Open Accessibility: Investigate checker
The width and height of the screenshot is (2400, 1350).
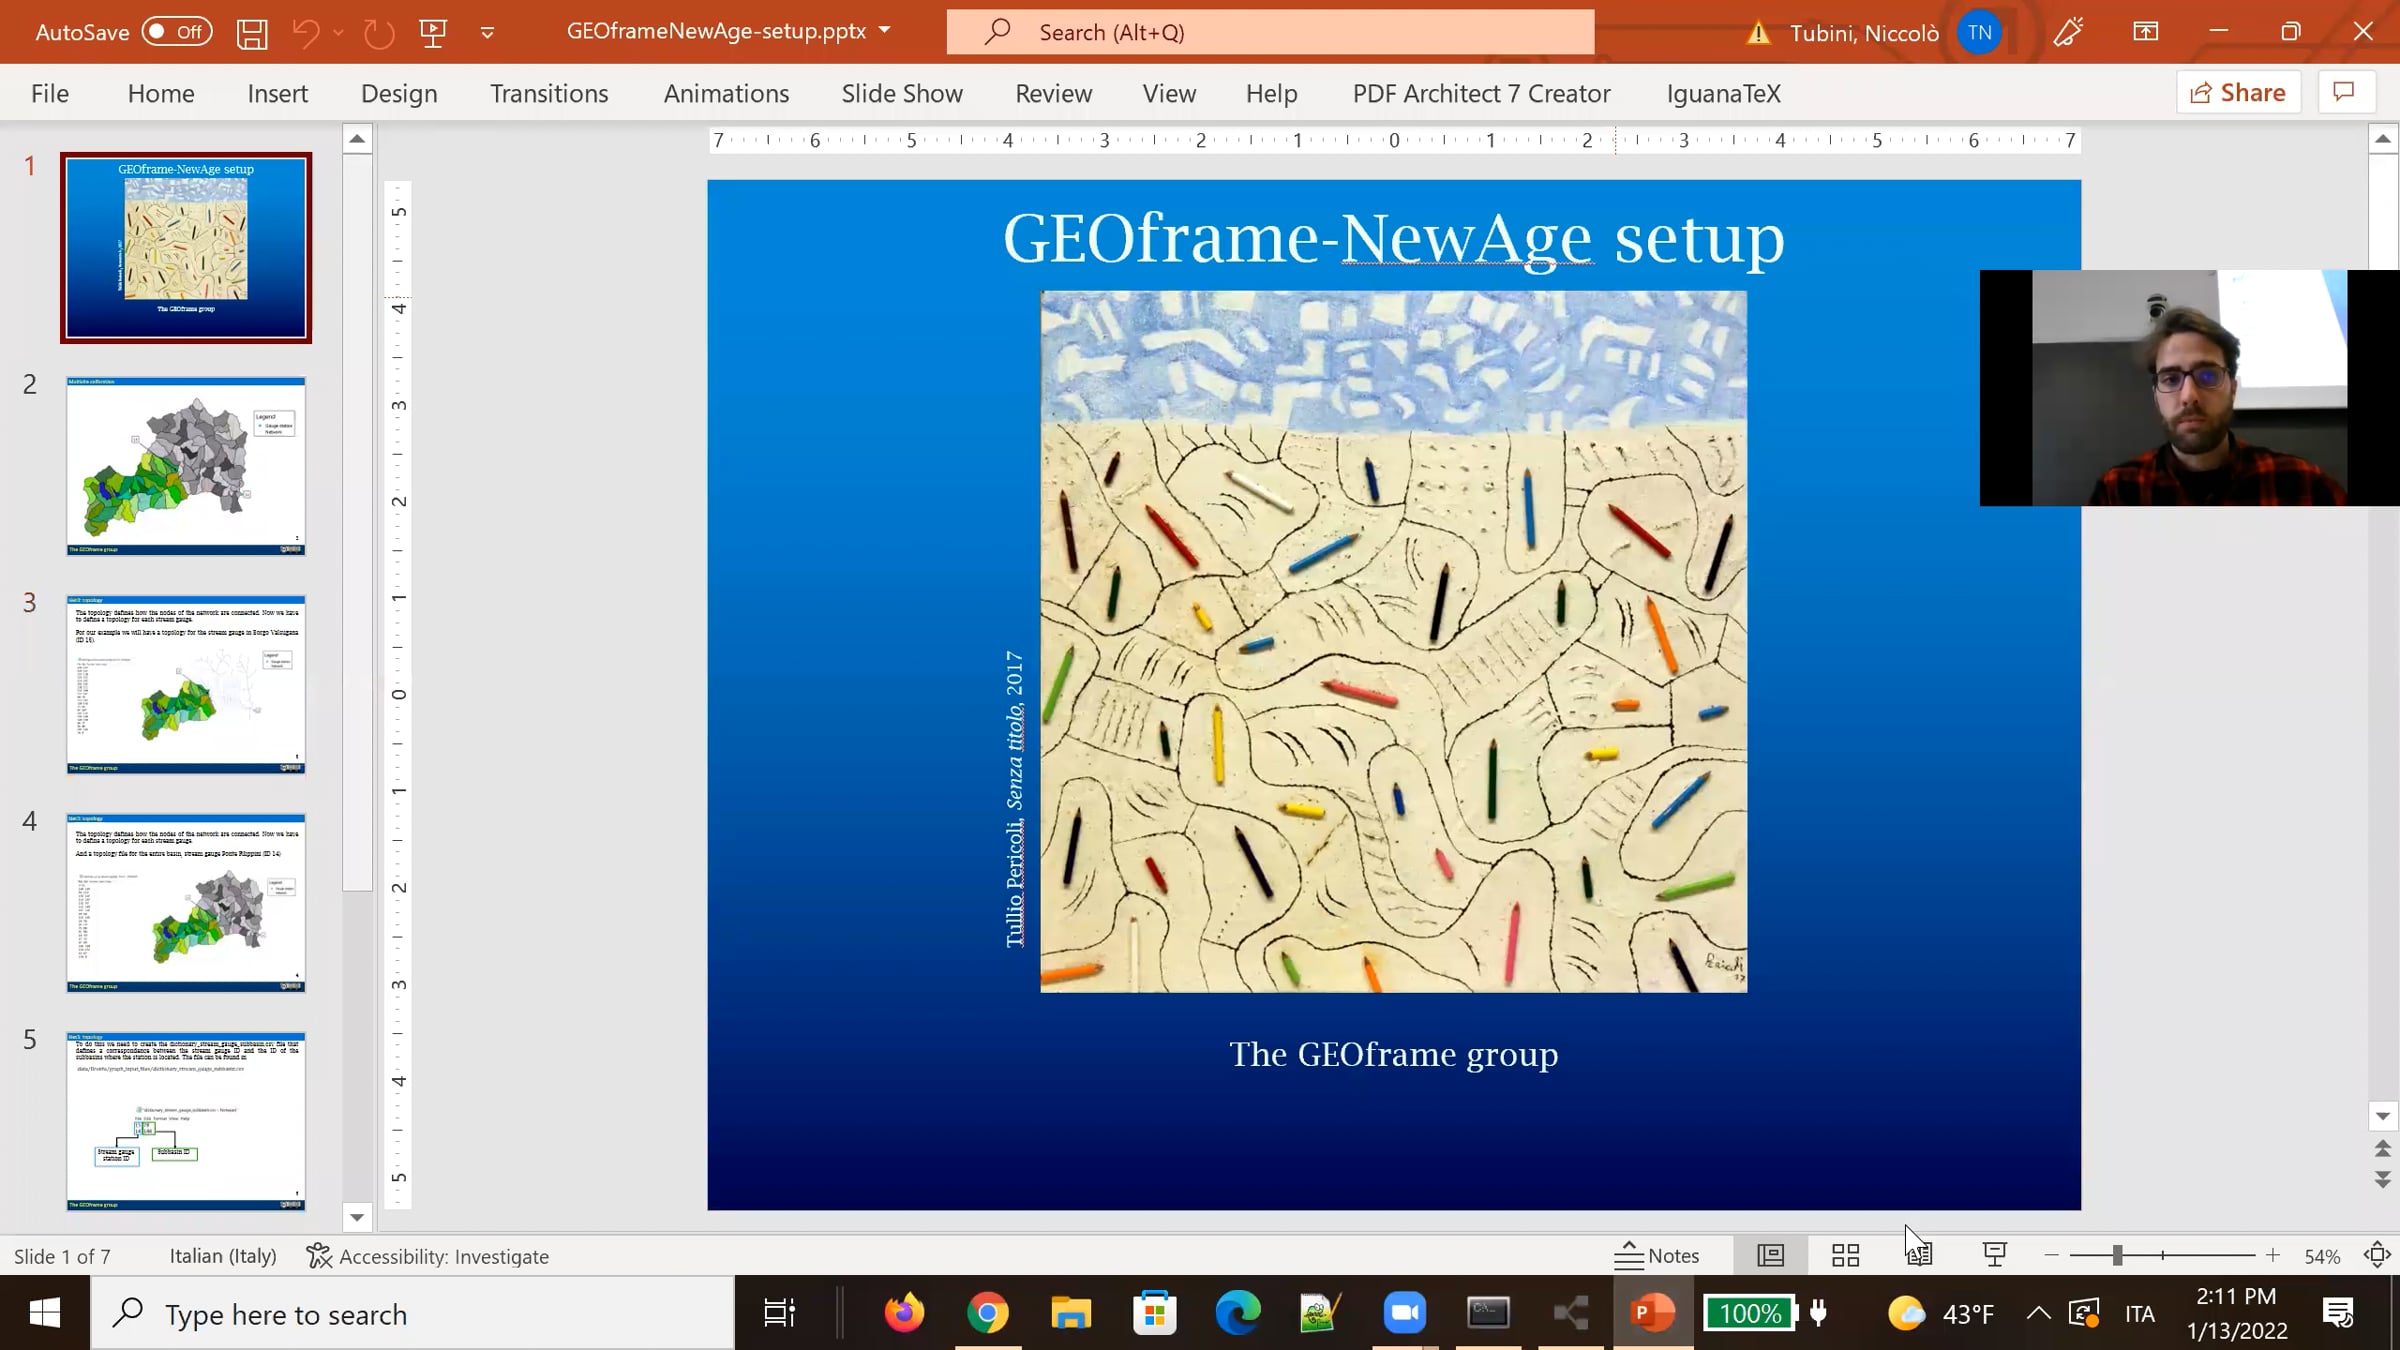click(428, 1256)
